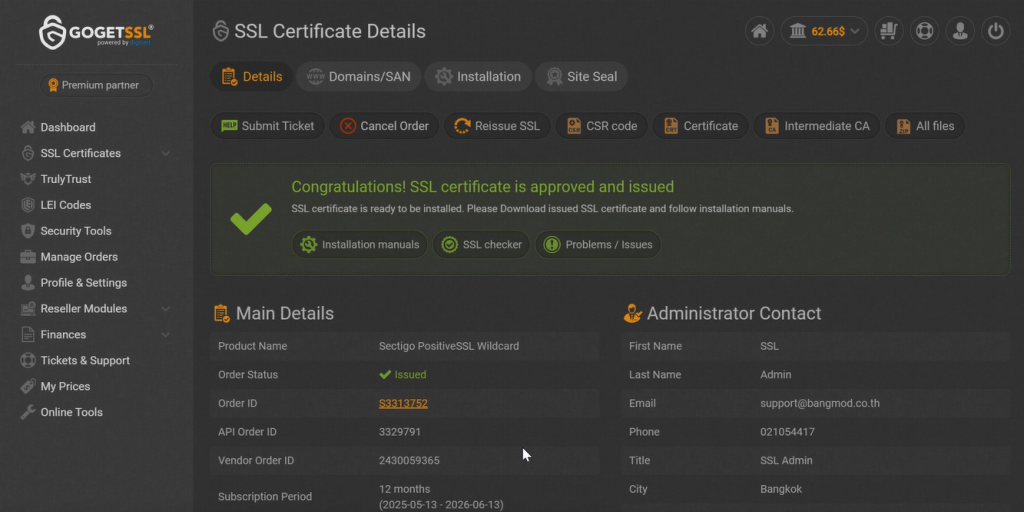This screenshot has width=1024, height=512.
Task: Download All files zip
Action: pos(925,126)
